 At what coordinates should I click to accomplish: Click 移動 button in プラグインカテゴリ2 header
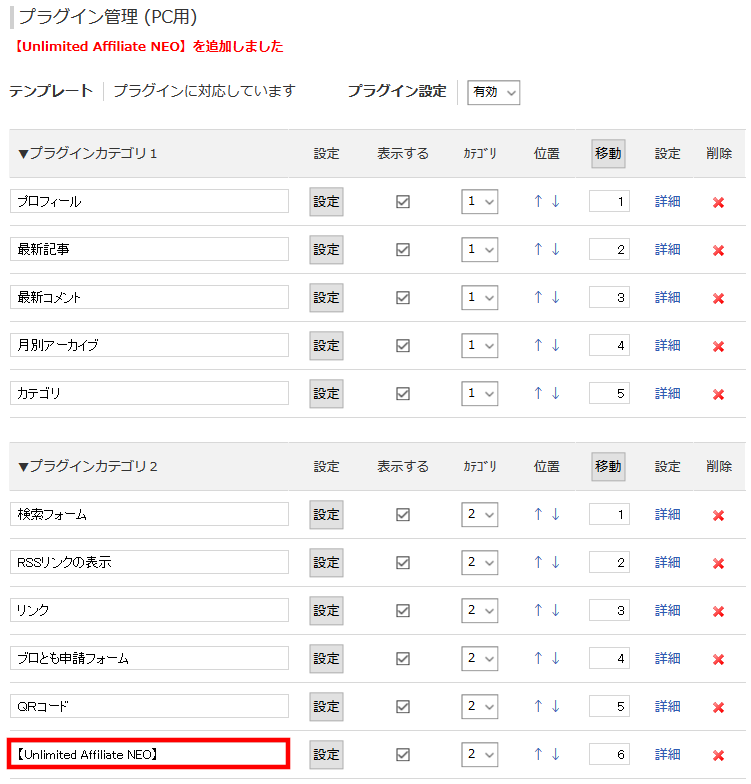[x=608, y=466]
